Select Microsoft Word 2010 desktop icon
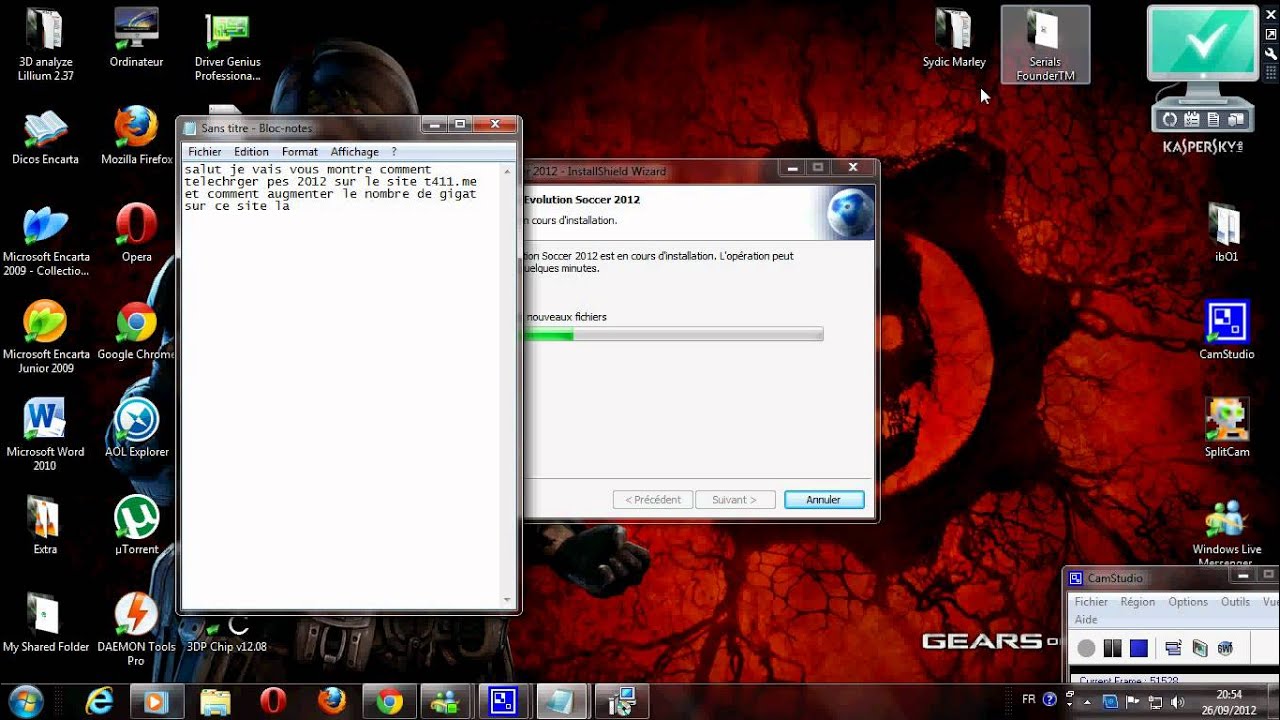 click(x=45, y=436)
